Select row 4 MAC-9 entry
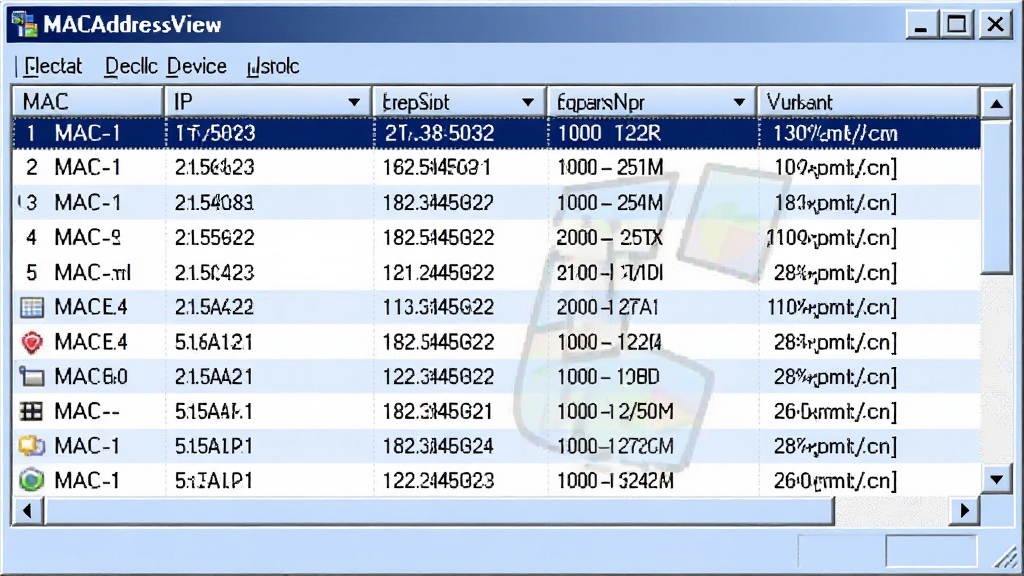Viewport: 1024px width, 576px height. click(x=496, y=238)
